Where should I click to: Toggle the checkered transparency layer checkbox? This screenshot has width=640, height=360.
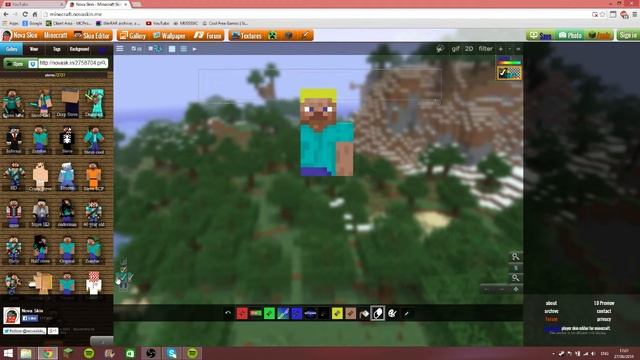[x=509, y=73]
